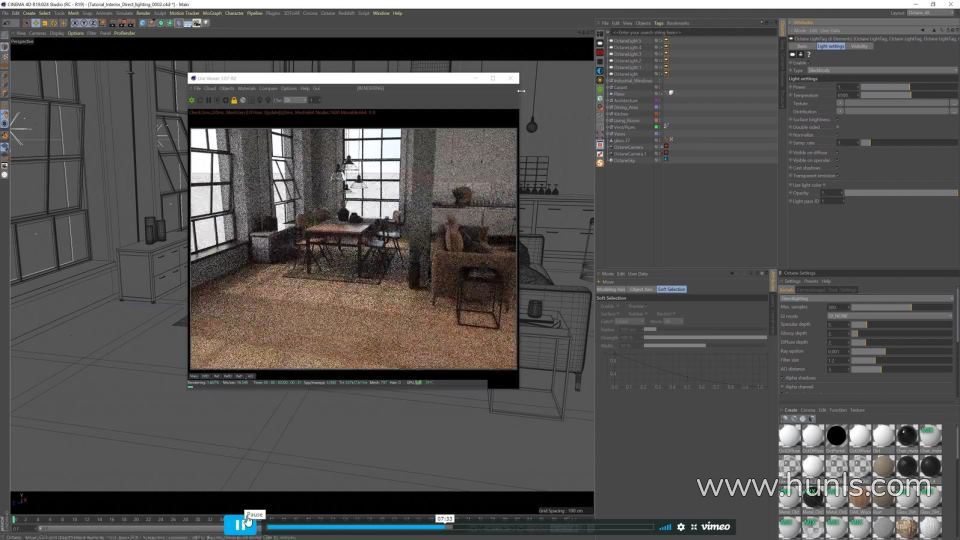Image resolution: width=960 pixels, height=540 pixels.
Task: Enter fullscreen in the Vimeo player
Action: pyautogui.click(x=694, y=527)
